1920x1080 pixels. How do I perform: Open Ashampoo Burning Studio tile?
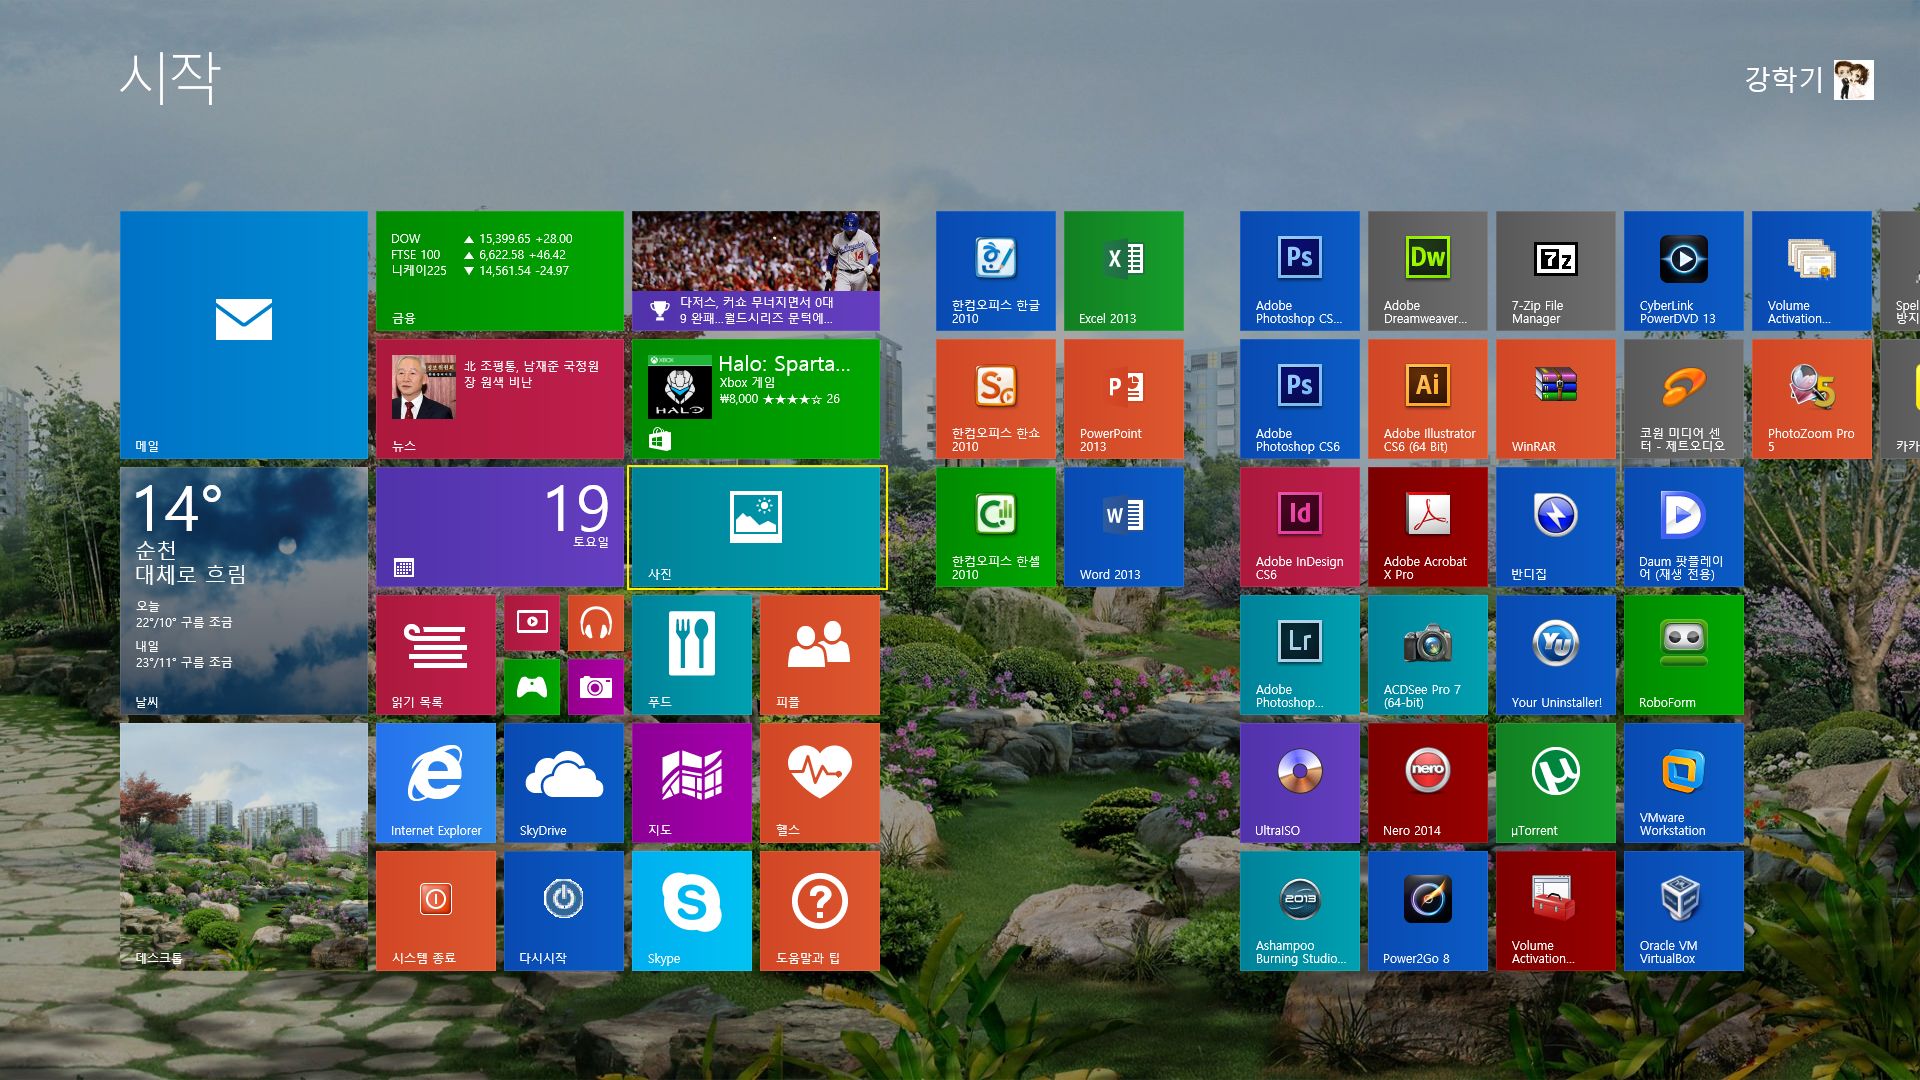coord(1300,911)
